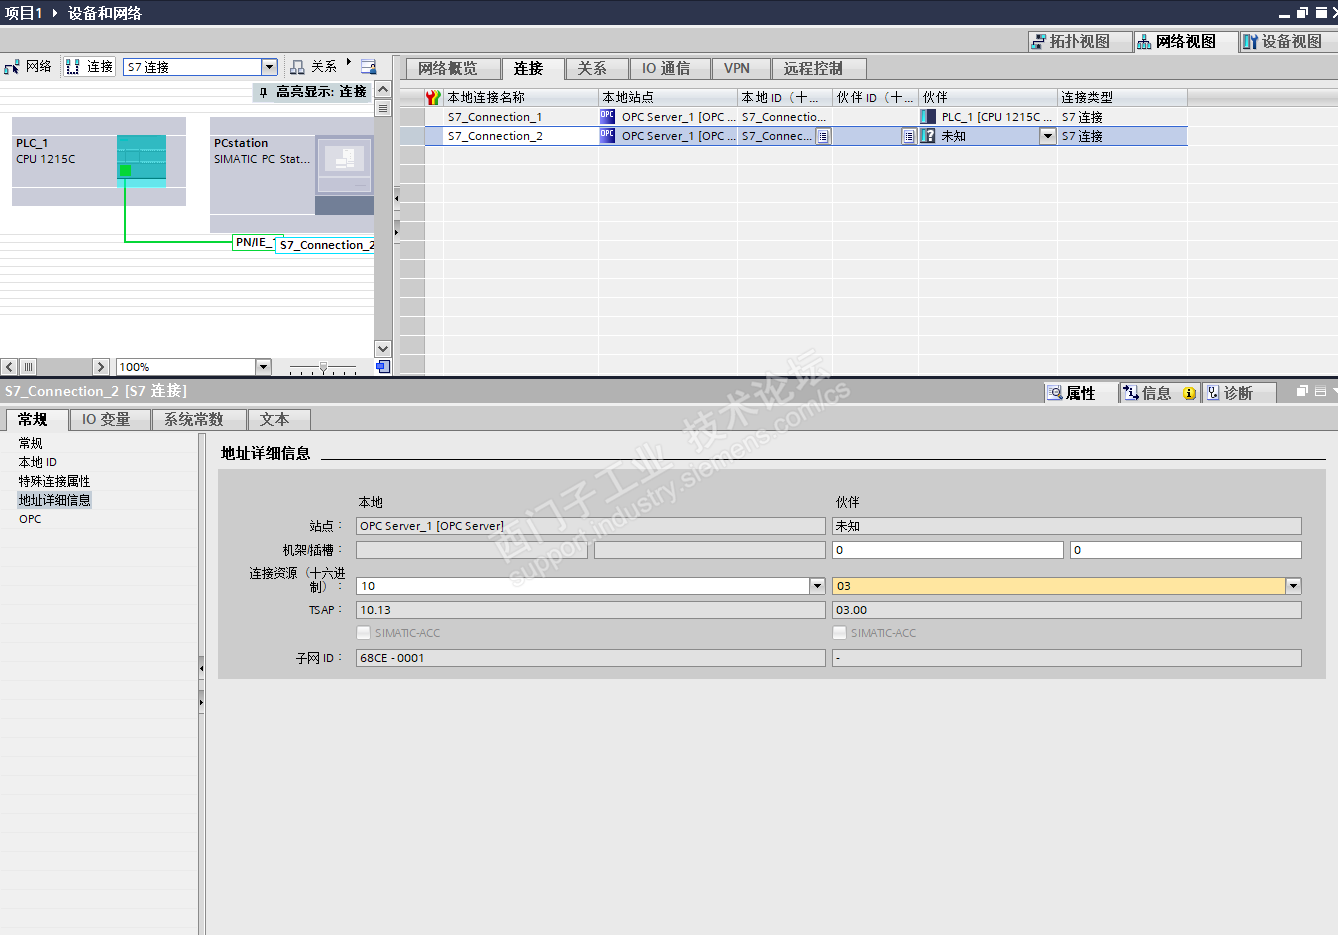Switch to 网络视图 (Network view)

coord(1185,41)
